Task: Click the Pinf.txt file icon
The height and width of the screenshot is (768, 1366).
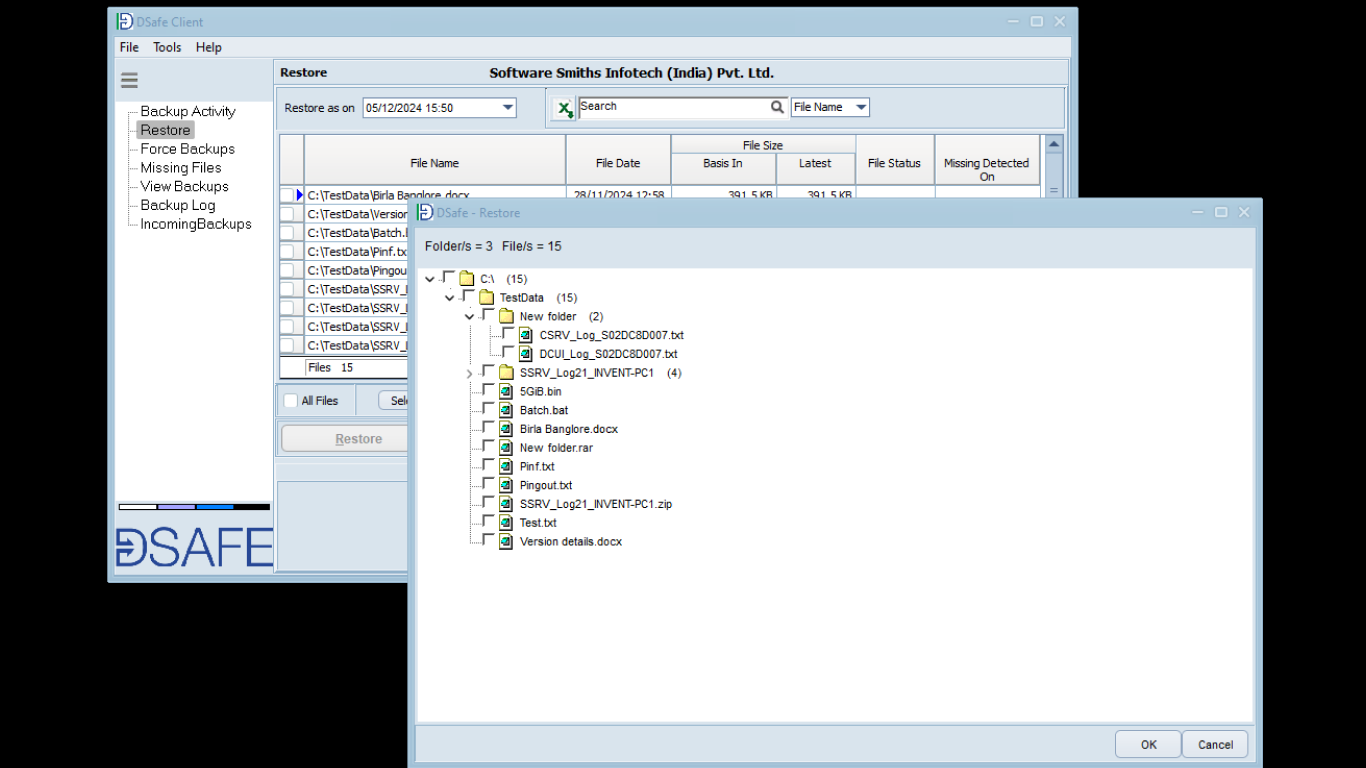Action: (506, 467)
